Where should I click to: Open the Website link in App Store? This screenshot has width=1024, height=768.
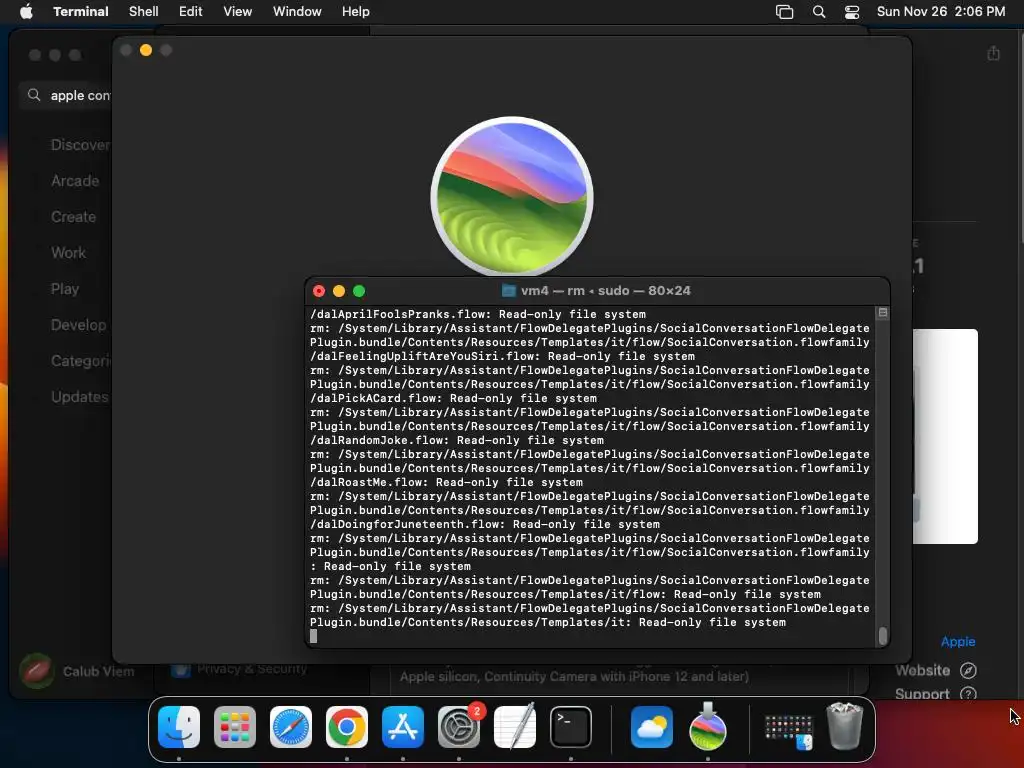click(x=936, y=670)
